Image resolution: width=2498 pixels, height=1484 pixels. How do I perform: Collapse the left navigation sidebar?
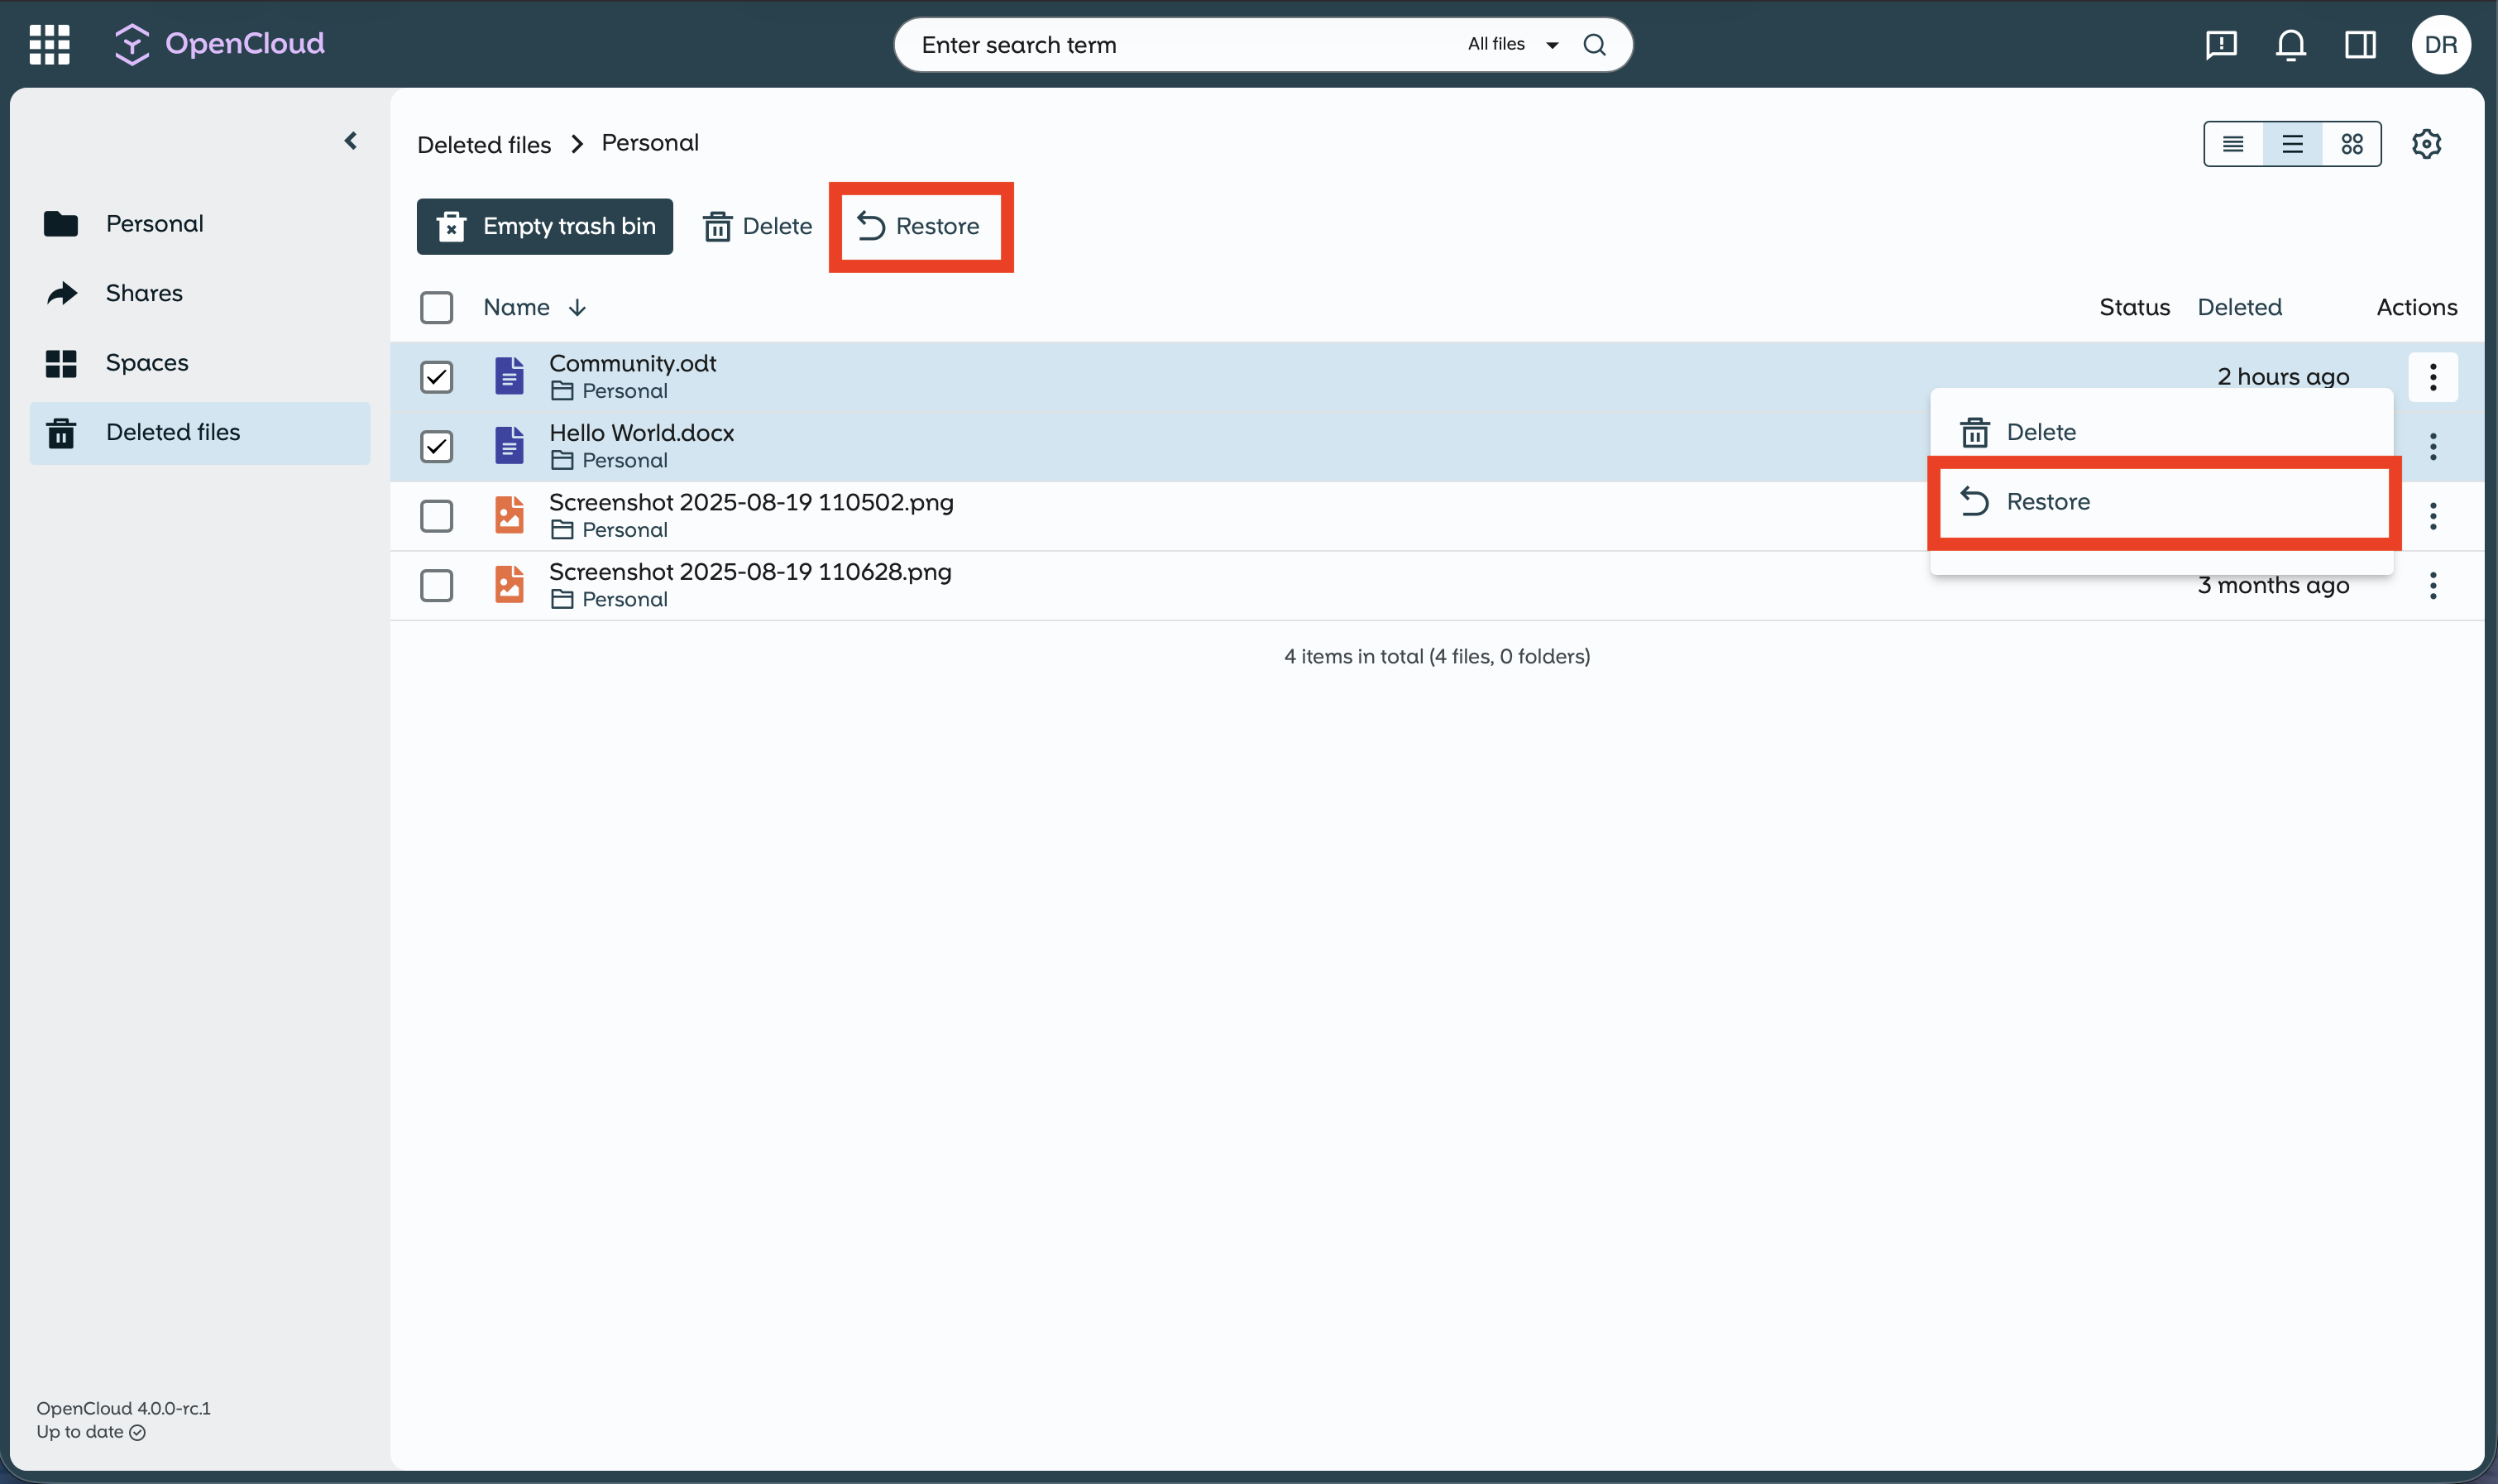tap(350, 140)
